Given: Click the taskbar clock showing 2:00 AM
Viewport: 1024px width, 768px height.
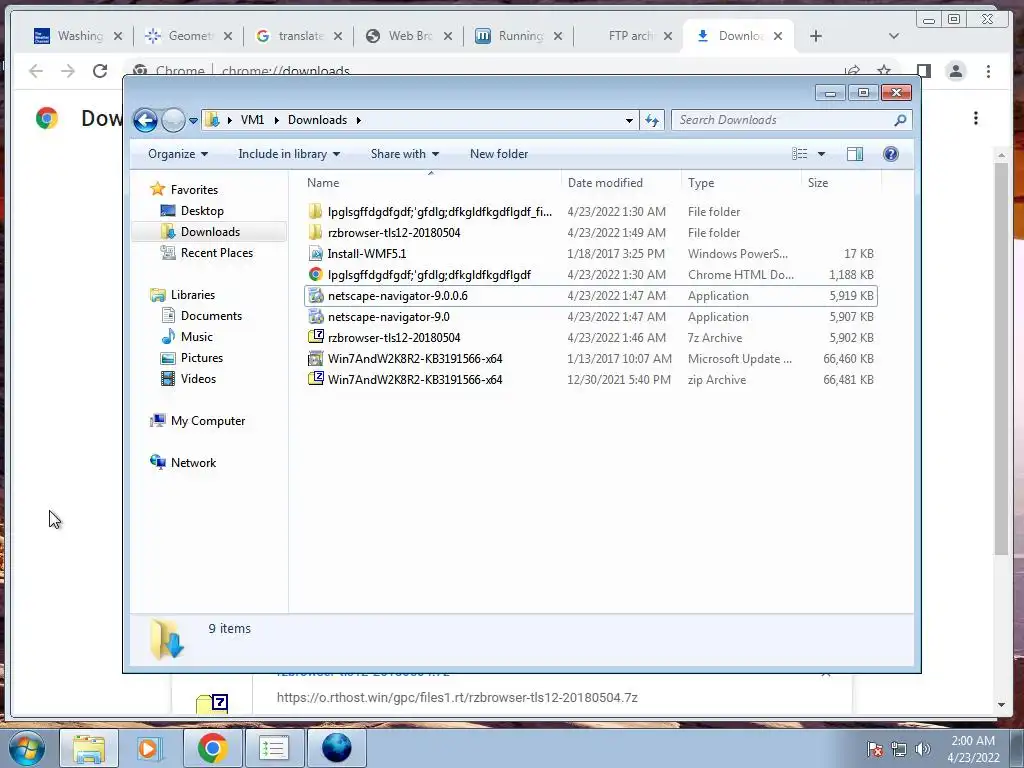Looking at the screenshot, I should click(x=973, y=749).
